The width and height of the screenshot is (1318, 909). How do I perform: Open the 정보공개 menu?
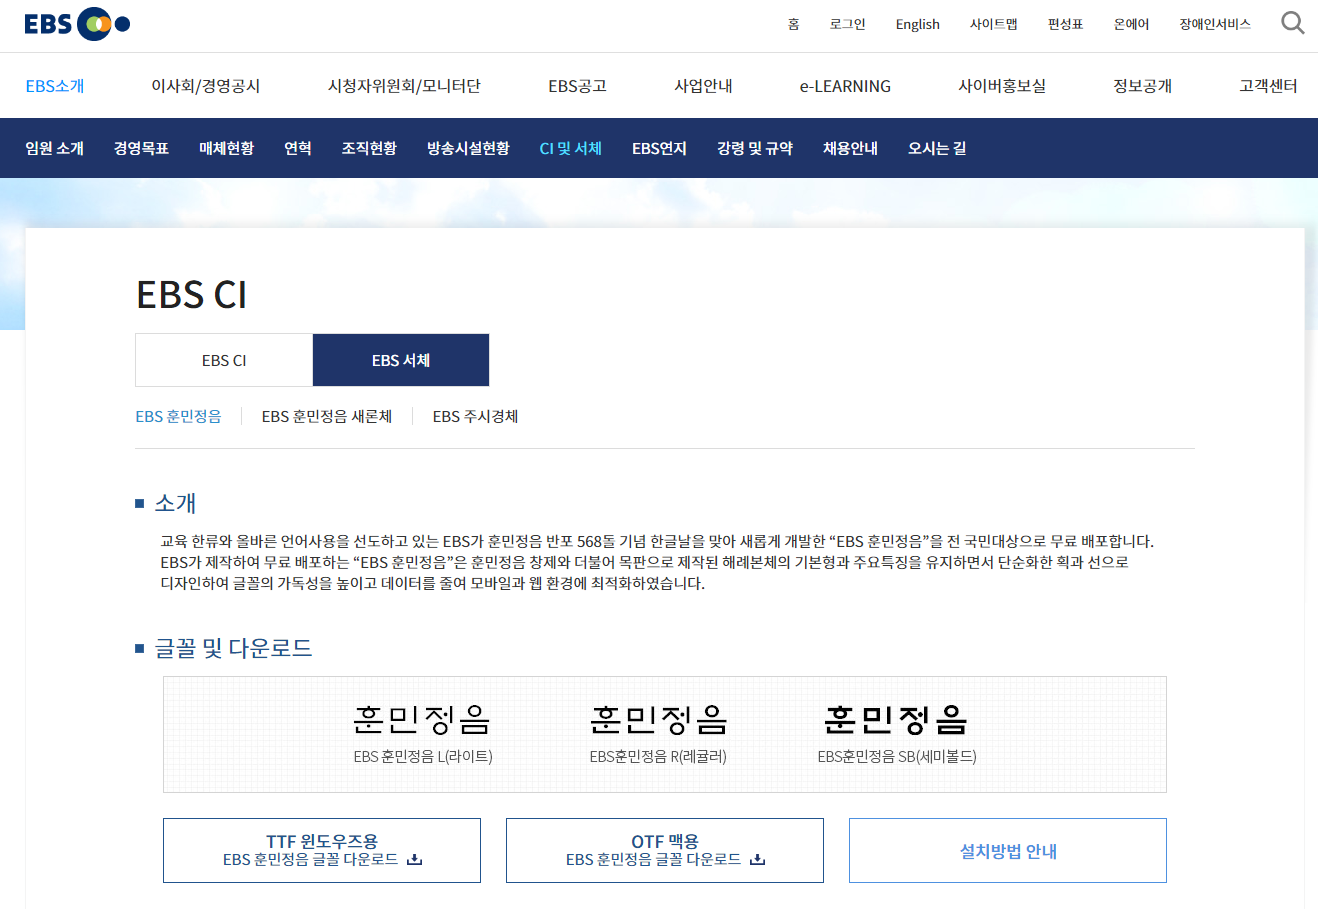(x=1139, y=86)
